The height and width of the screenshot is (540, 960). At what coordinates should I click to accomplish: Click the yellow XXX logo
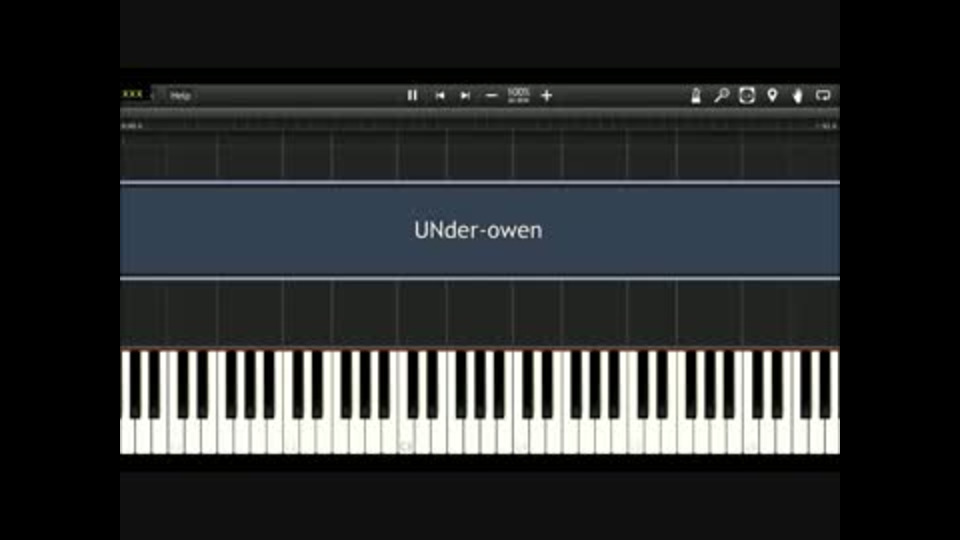[132, 94]
